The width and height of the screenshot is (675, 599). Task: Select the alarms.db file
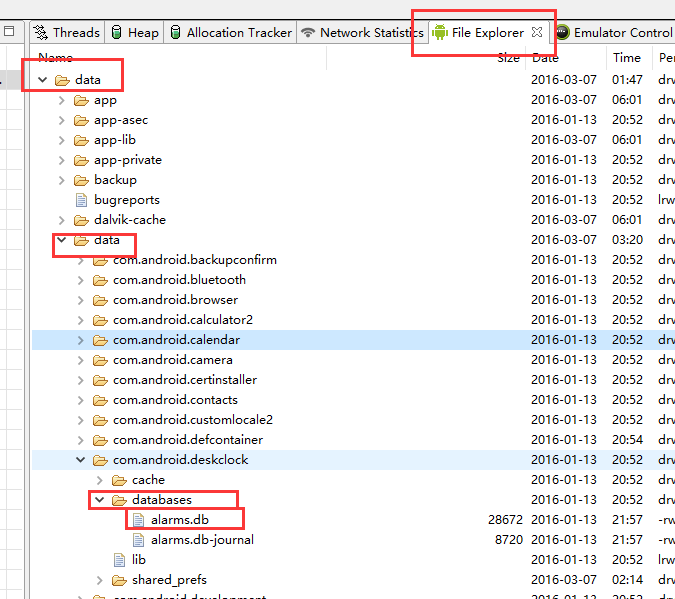pos(180,520)
